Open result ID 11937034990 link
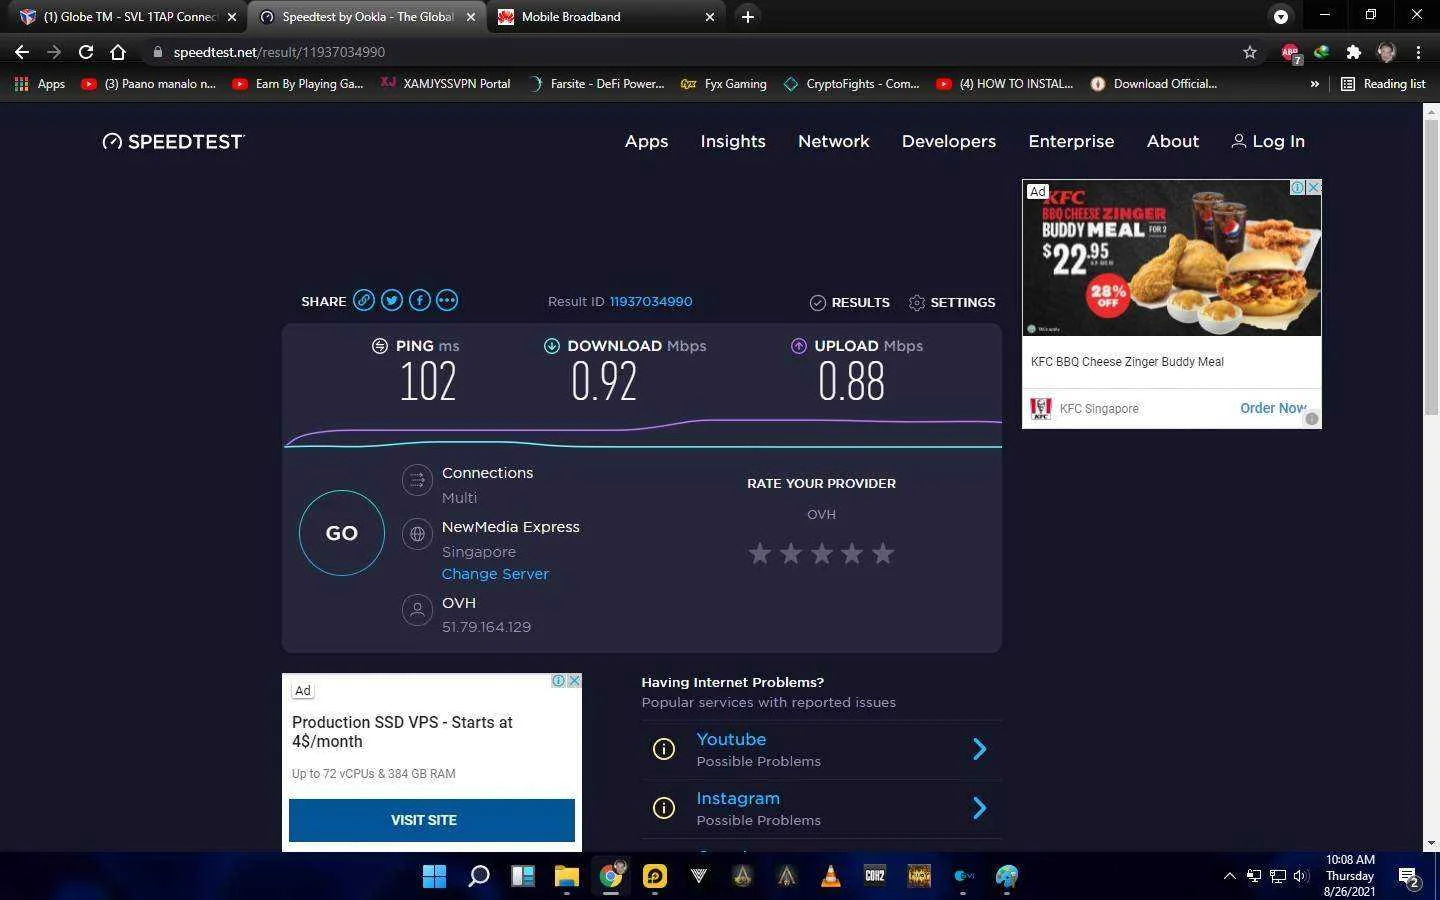The width and height of the screenshot is (1440, 900). click(651, 301)
